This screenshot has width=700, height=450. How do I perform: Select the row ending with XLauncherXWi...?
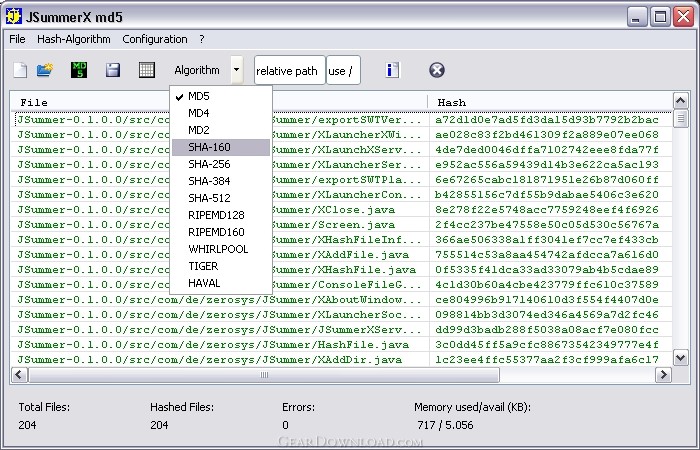[x=342, y=135]
